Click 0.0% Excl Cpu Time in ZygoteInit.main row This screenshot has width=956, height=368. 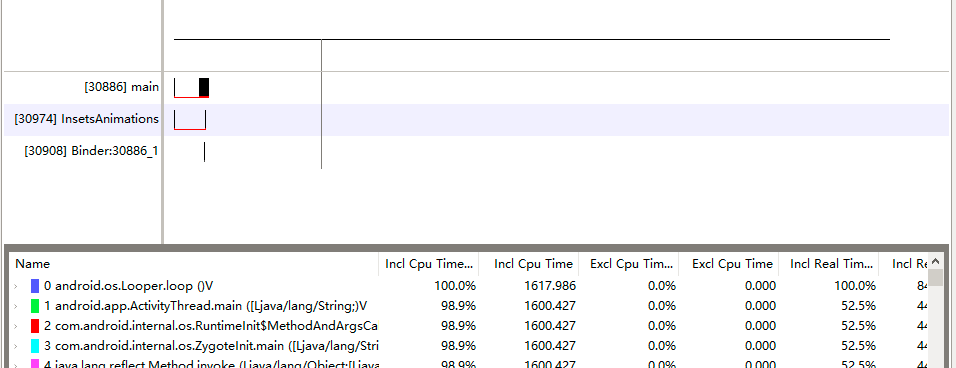click(662, 346)
